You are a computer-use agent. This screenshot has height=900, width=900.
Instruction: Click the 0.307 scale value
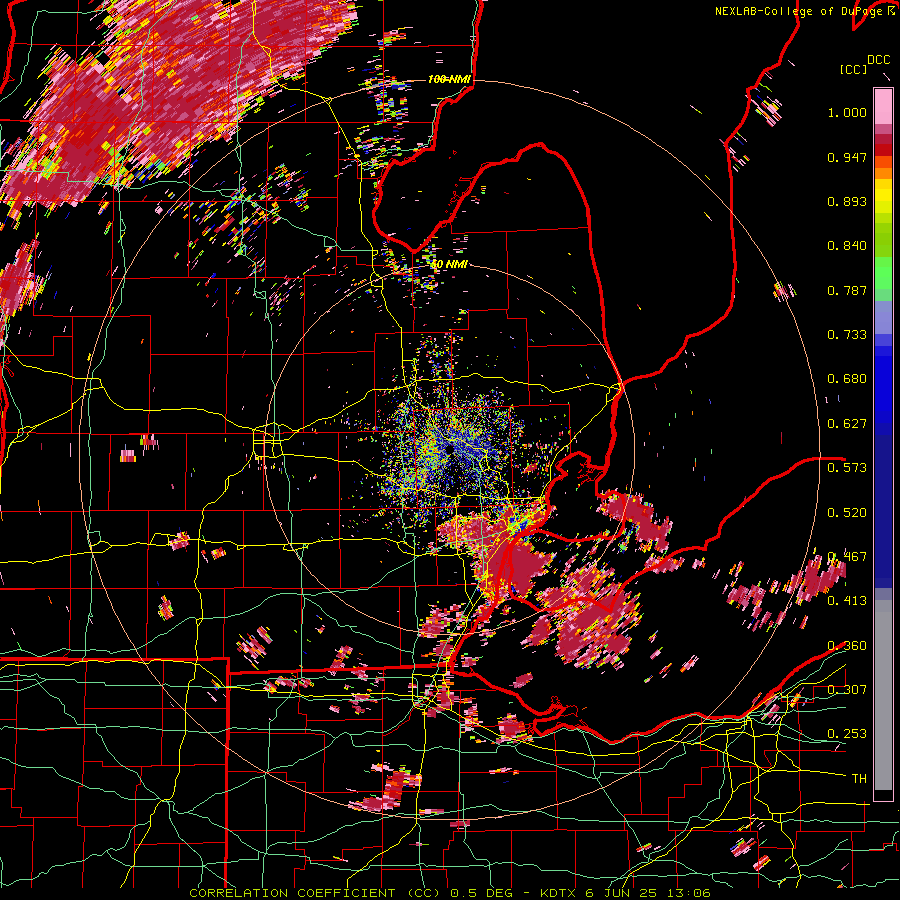(847, 689)
